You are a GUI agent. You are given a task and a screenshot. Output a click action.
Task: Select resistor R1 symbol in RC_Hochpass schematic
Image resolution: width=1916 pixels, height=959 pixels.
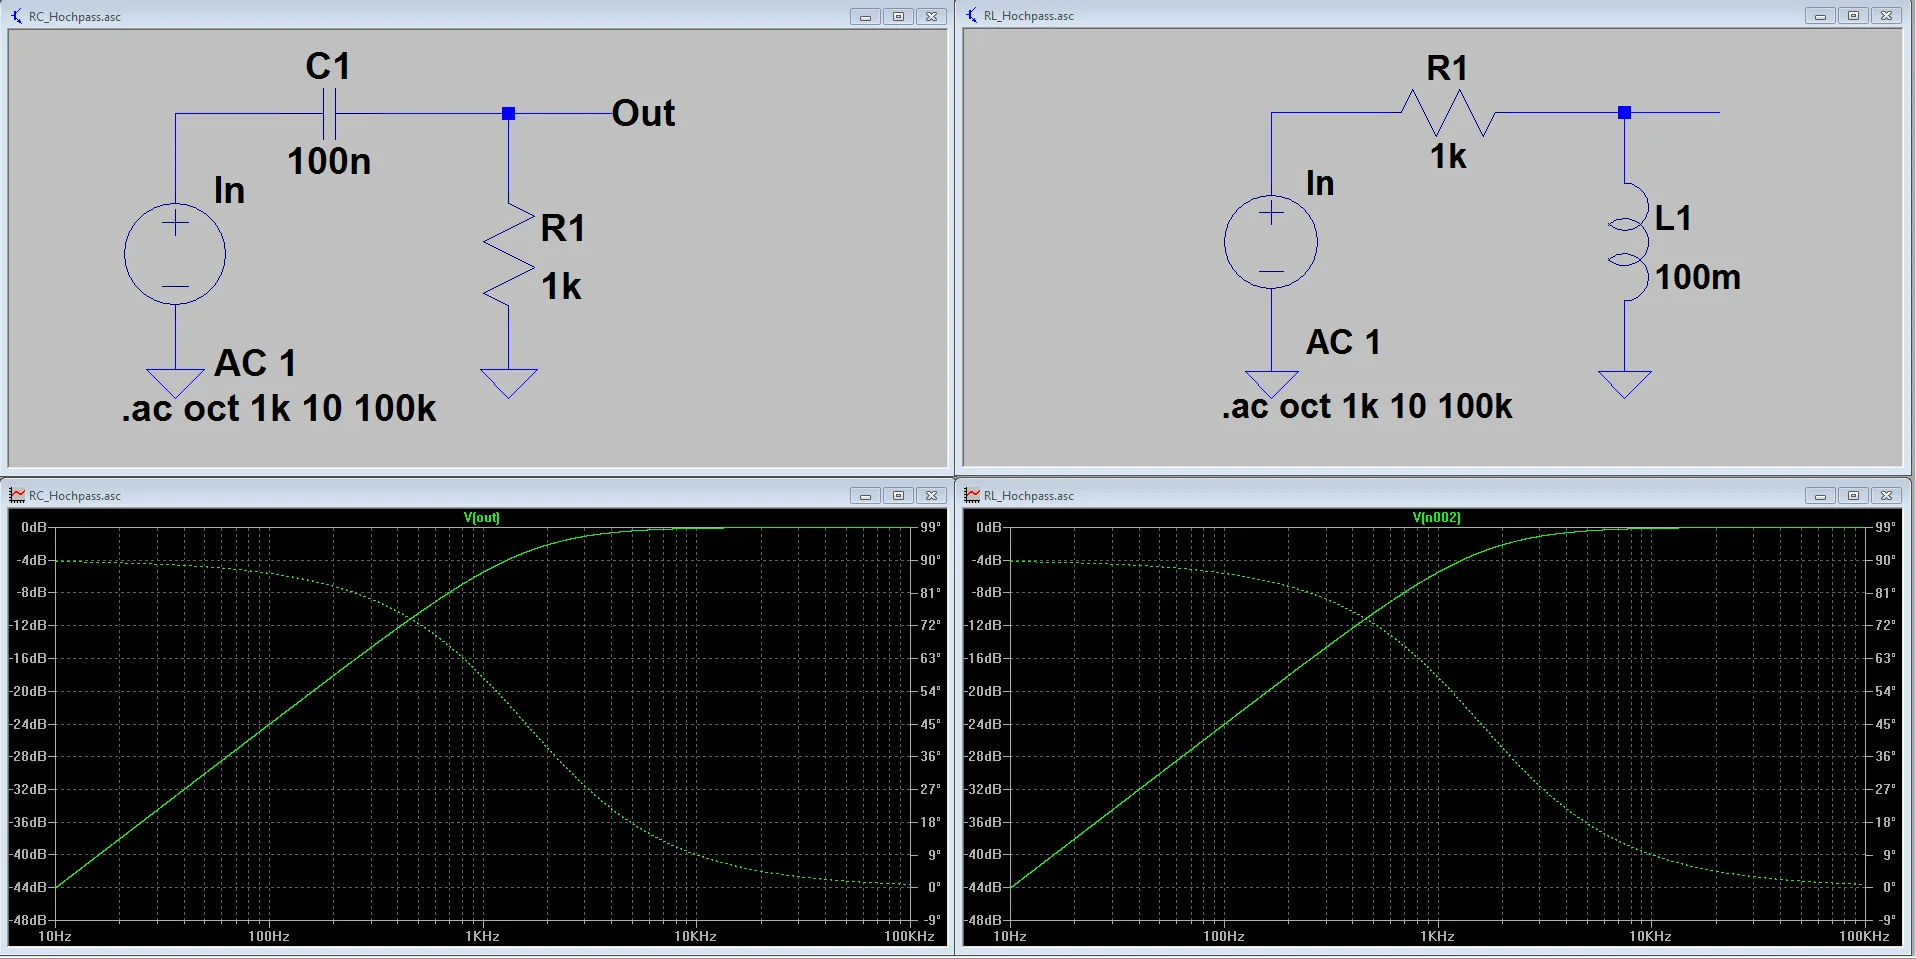509,254
